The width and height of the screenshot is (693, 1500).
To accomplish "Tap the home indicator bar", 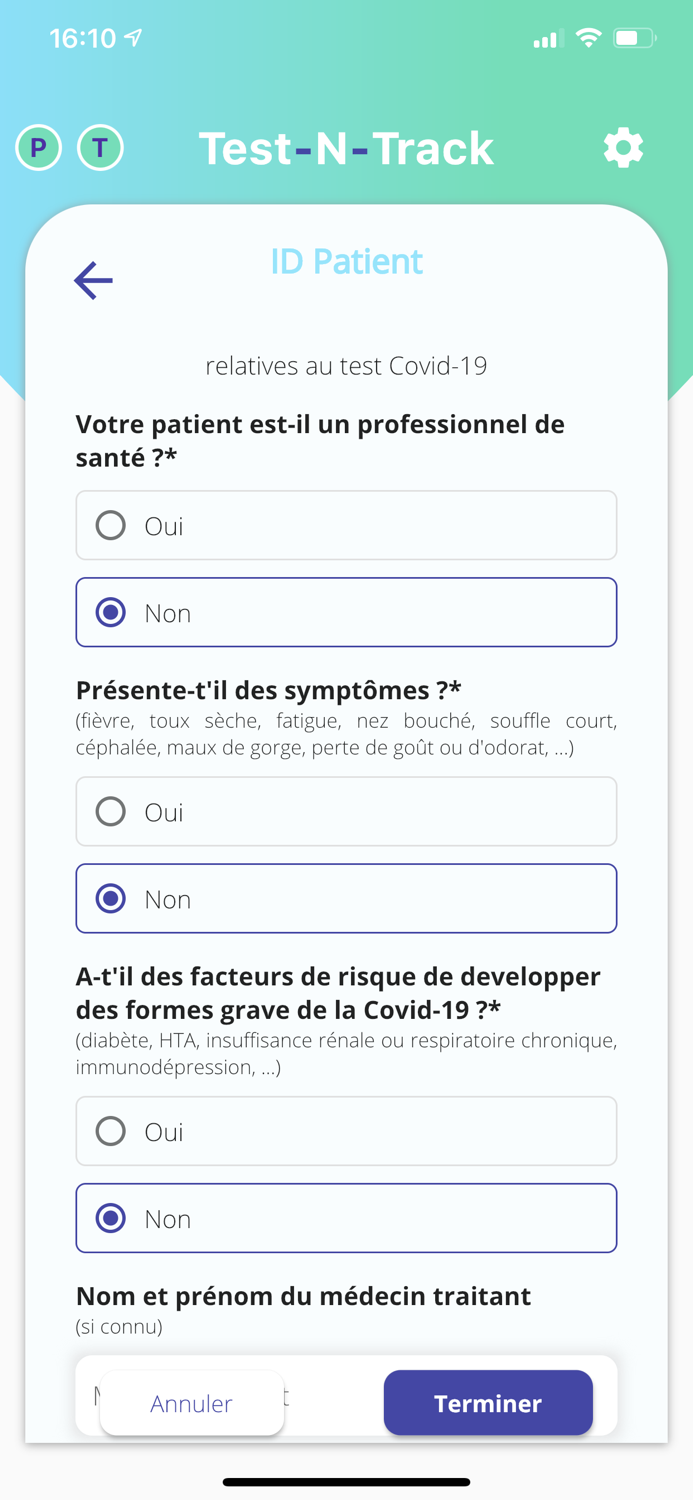I will pyautogui.click(x=346, y=1482).
